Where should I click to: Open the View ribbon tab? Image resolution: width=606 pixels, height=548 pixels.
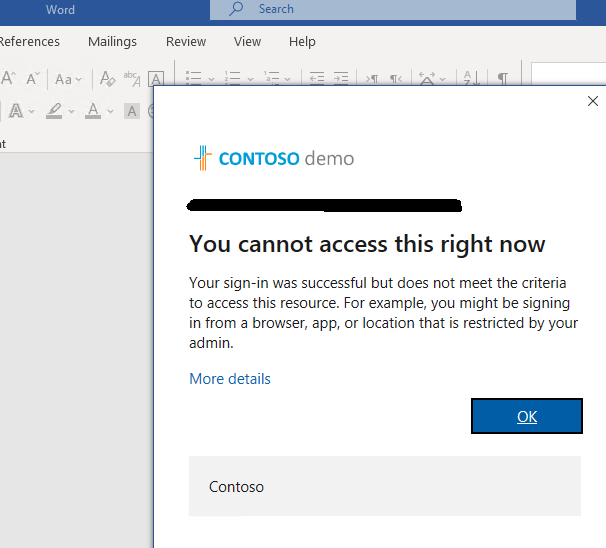pyautogui.click(x=247, y=41)
